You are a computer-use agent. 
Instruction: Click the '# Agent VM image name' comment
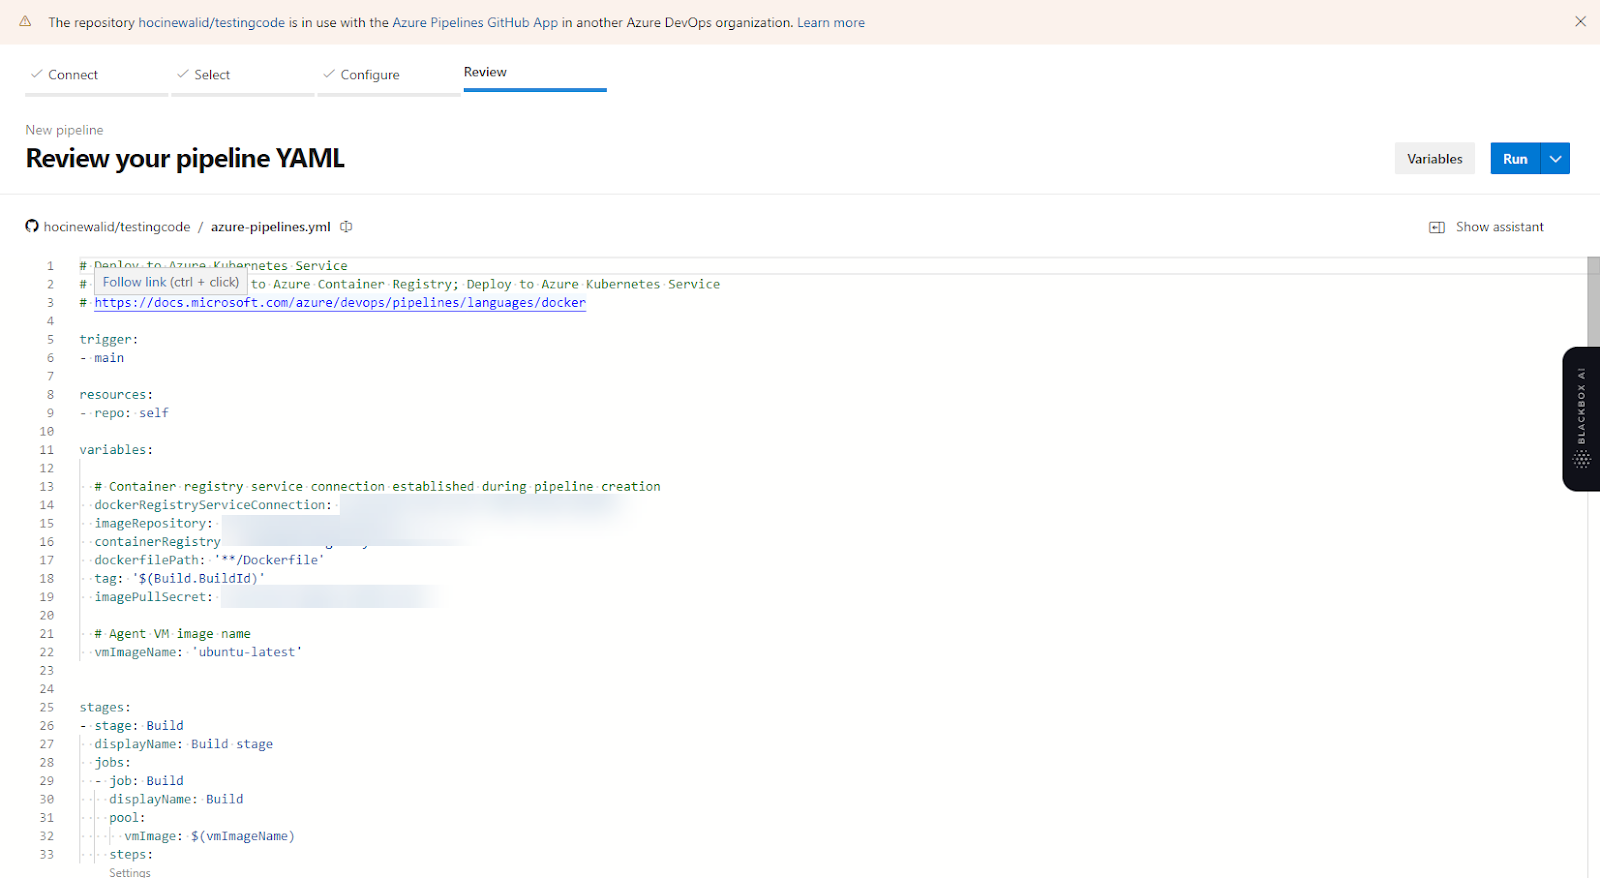click(x=172, y=634)
